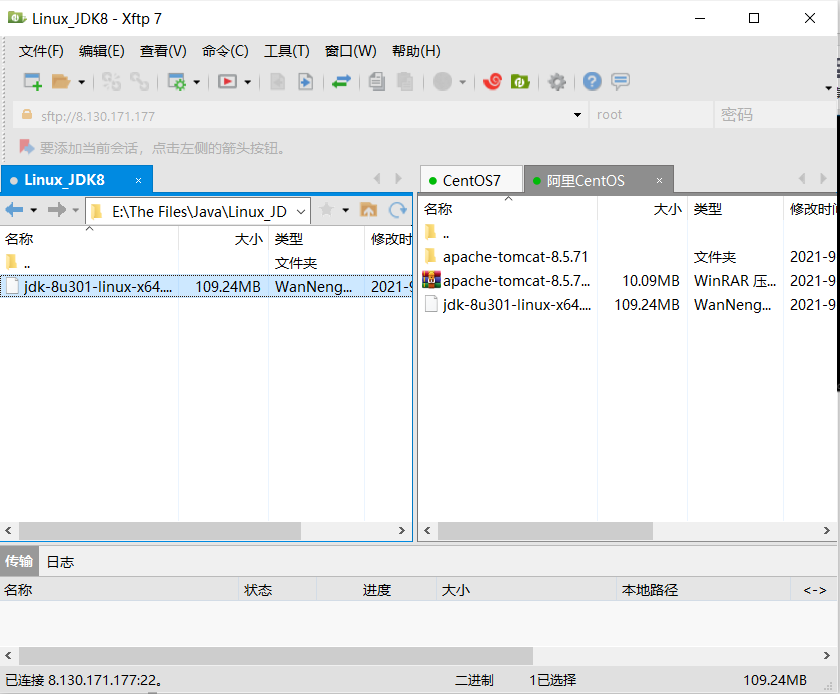Screen dimensions: 840x694
Task: Expand dropdown beside open folder icon
Action: [81, 83]
